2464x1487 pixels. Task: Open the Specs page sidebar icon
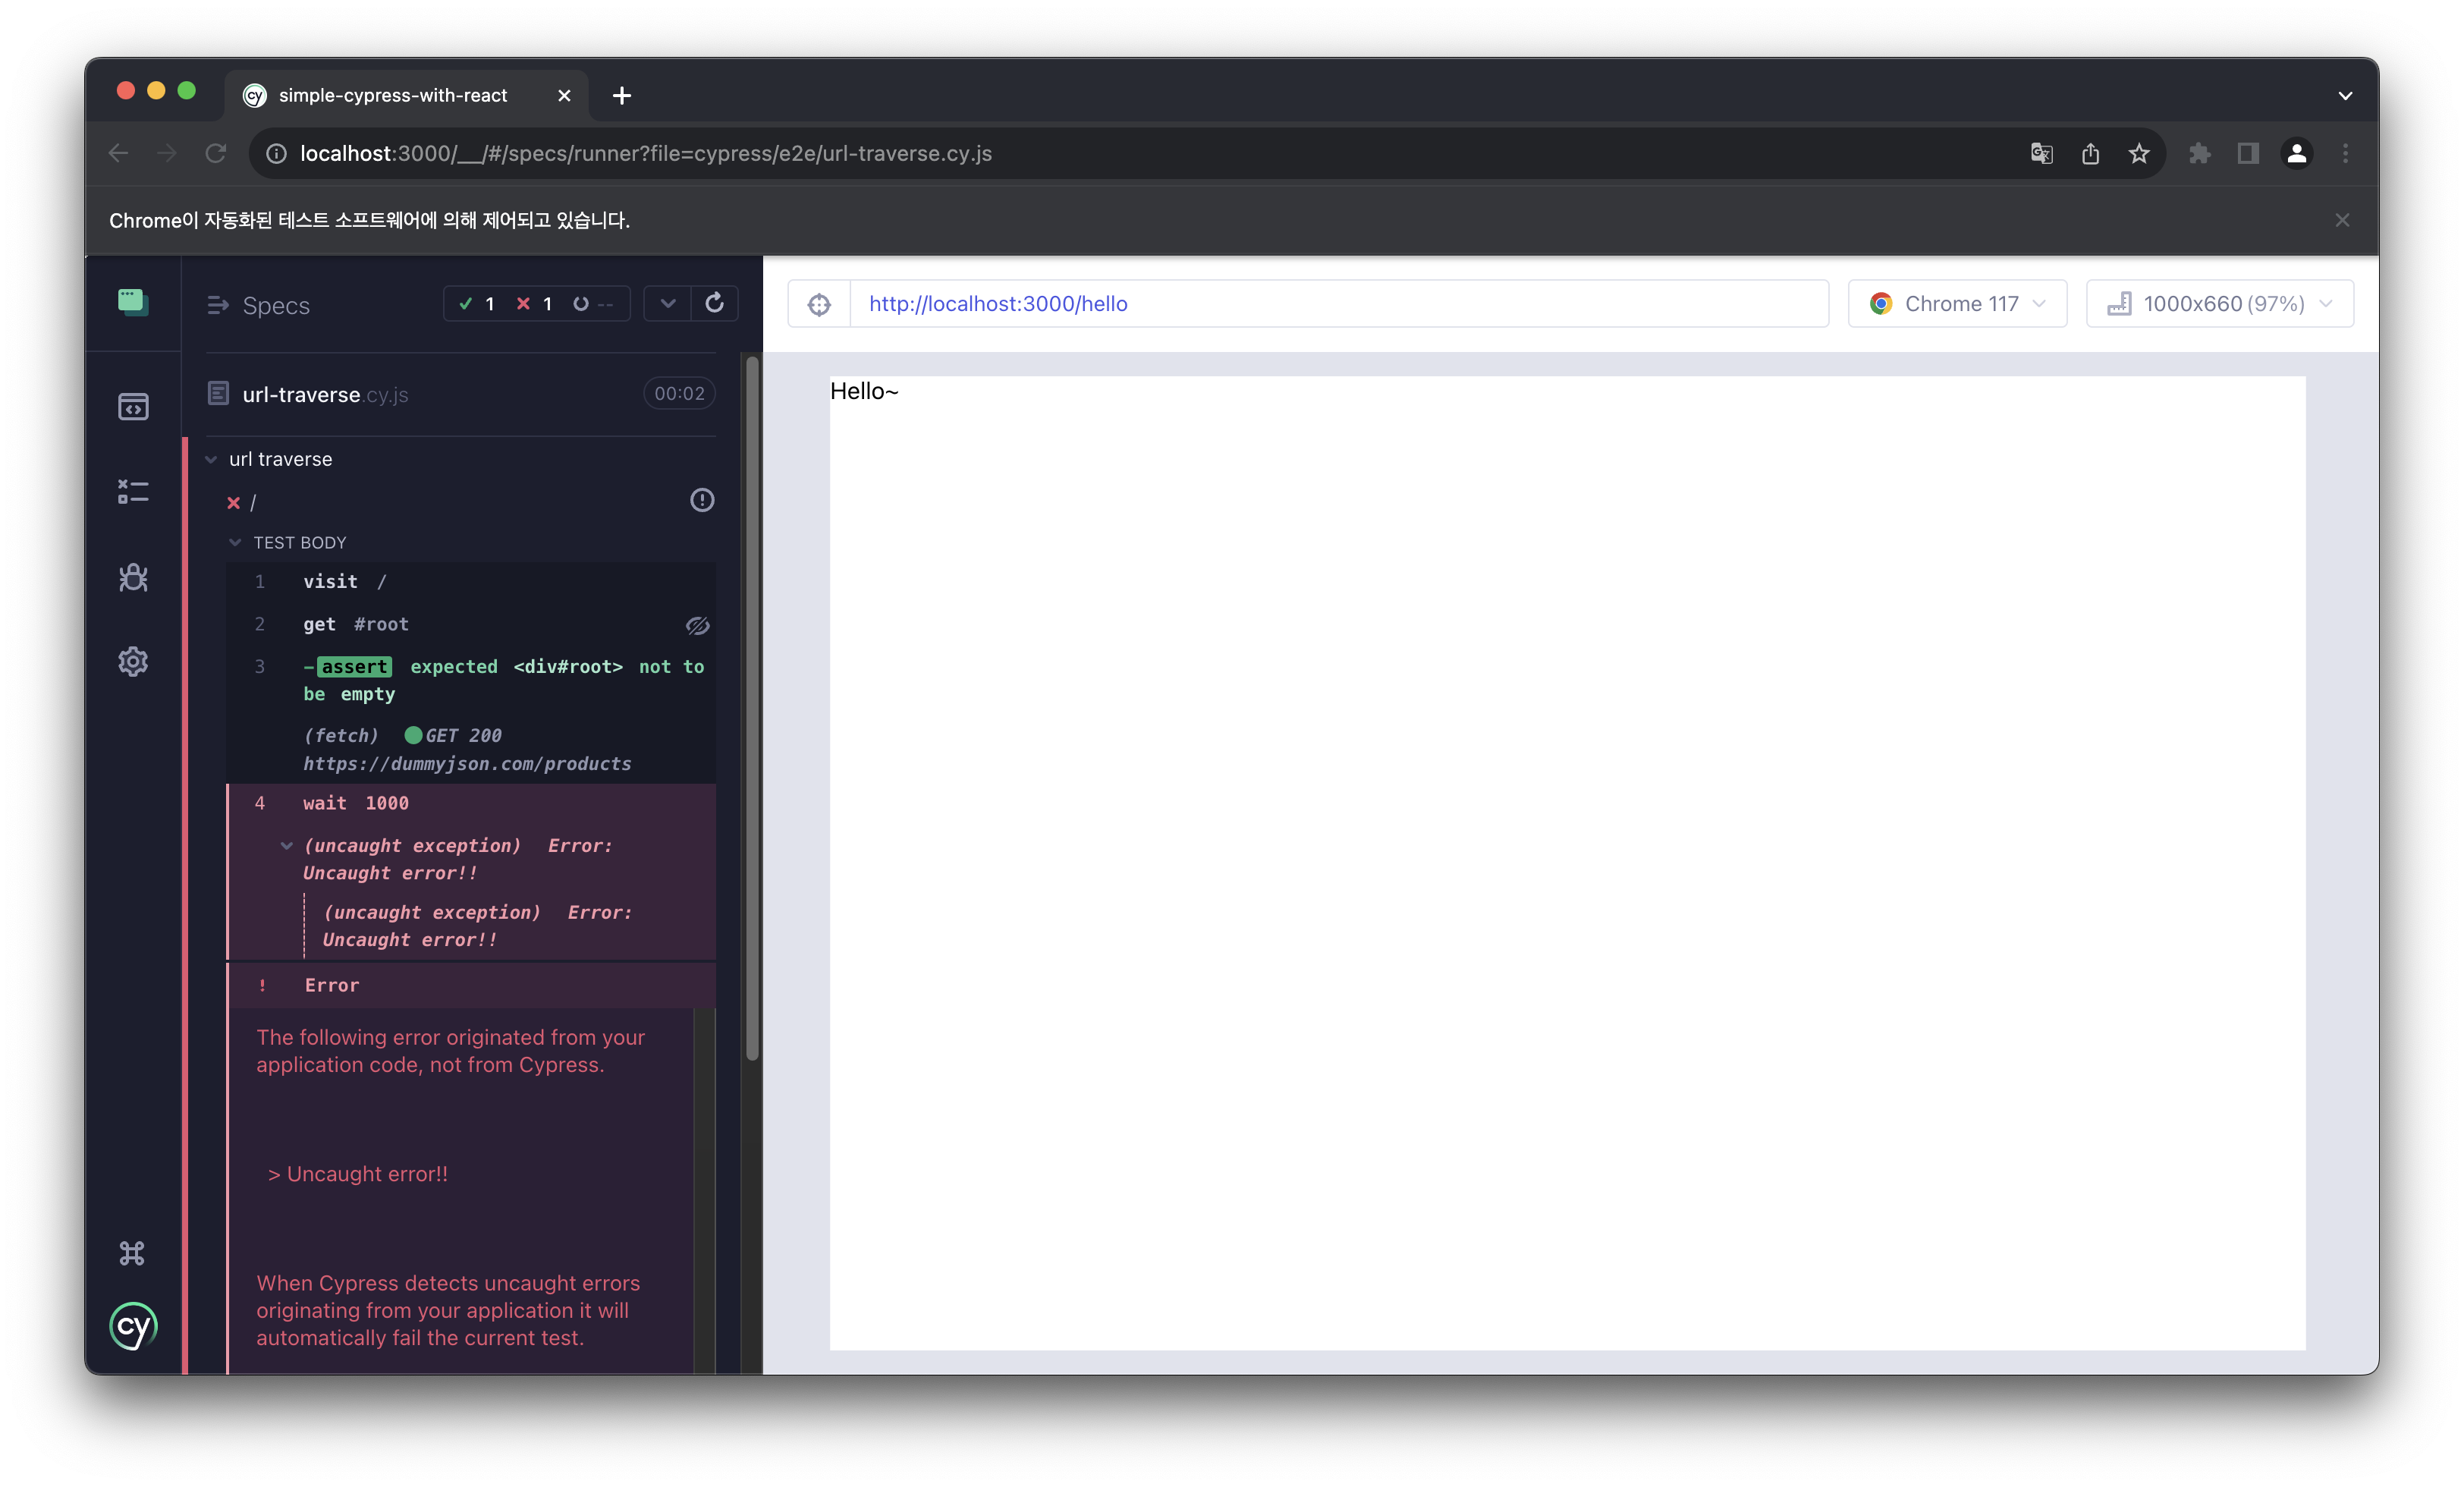(133, 407)
